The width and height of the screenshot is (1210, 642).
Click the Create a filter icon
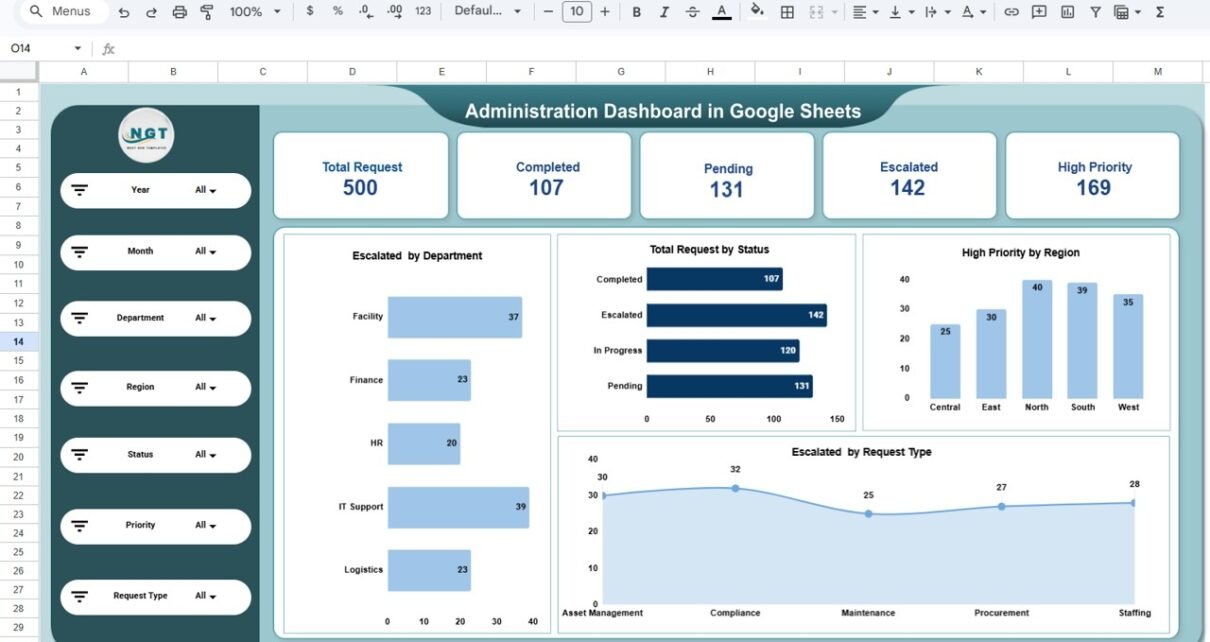[x=1095, y=12]
